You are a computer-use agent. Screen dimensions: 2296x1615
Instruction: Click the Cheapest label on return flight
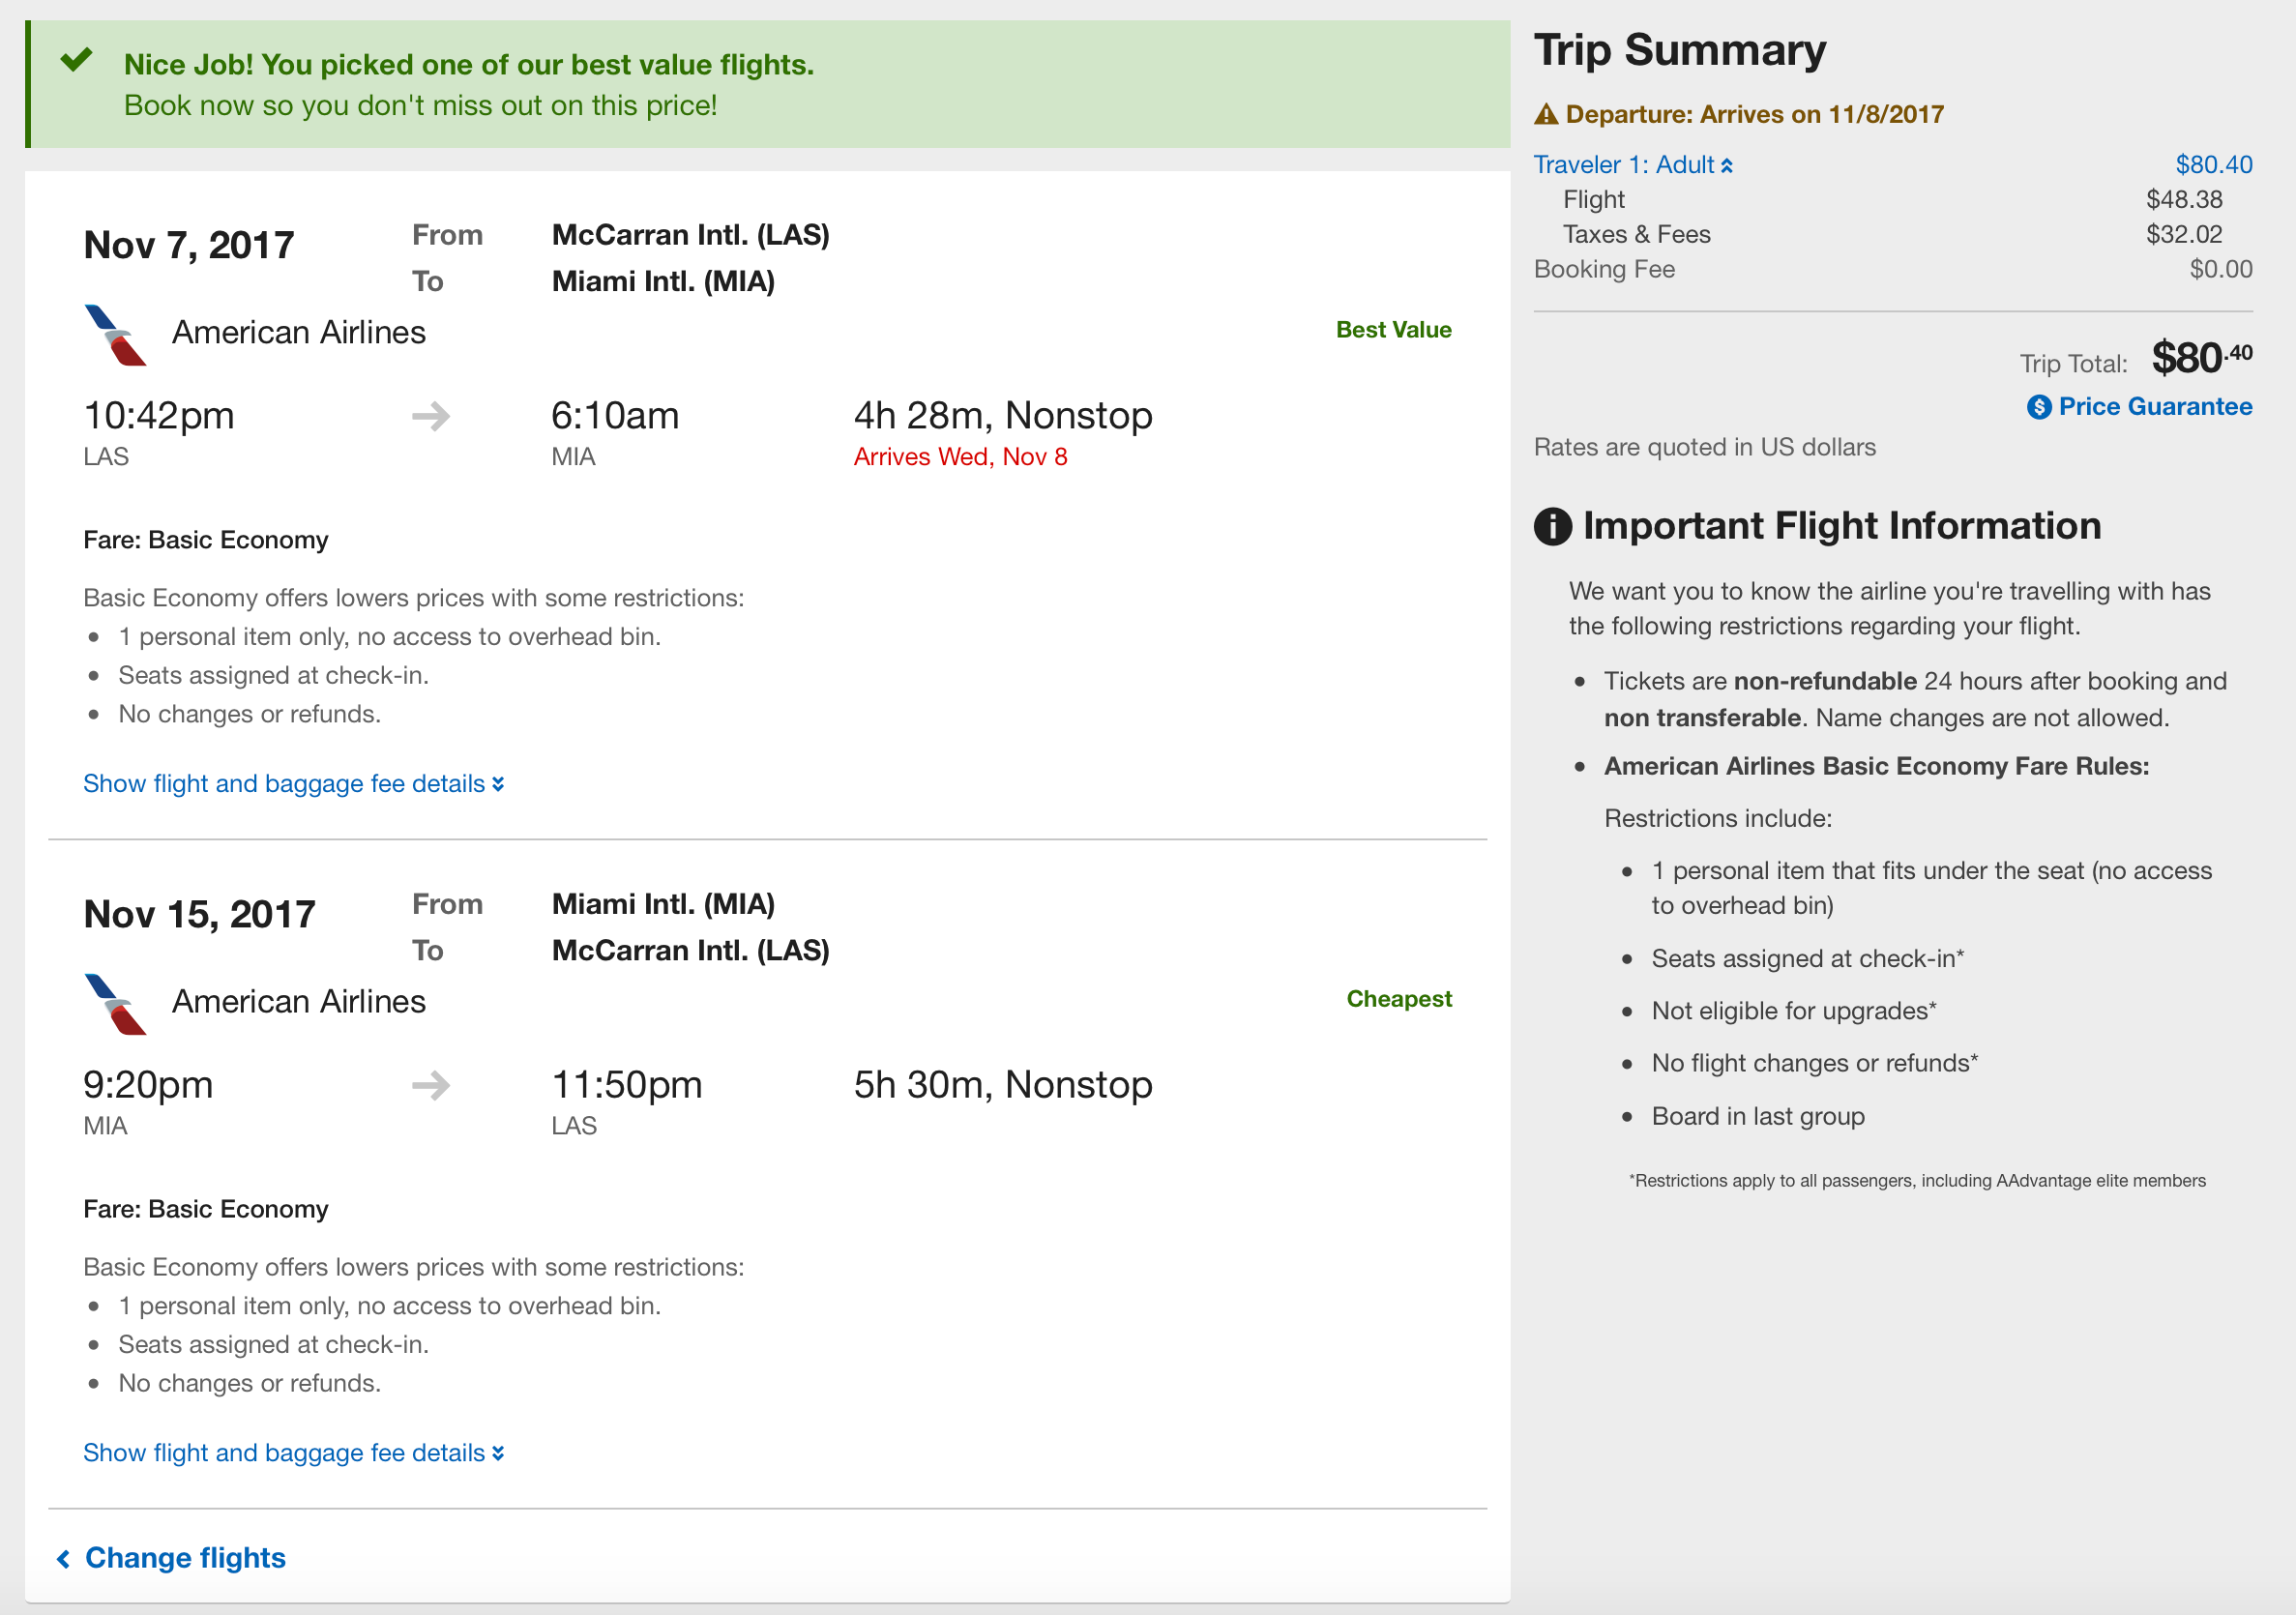(x=1398, y=999)
